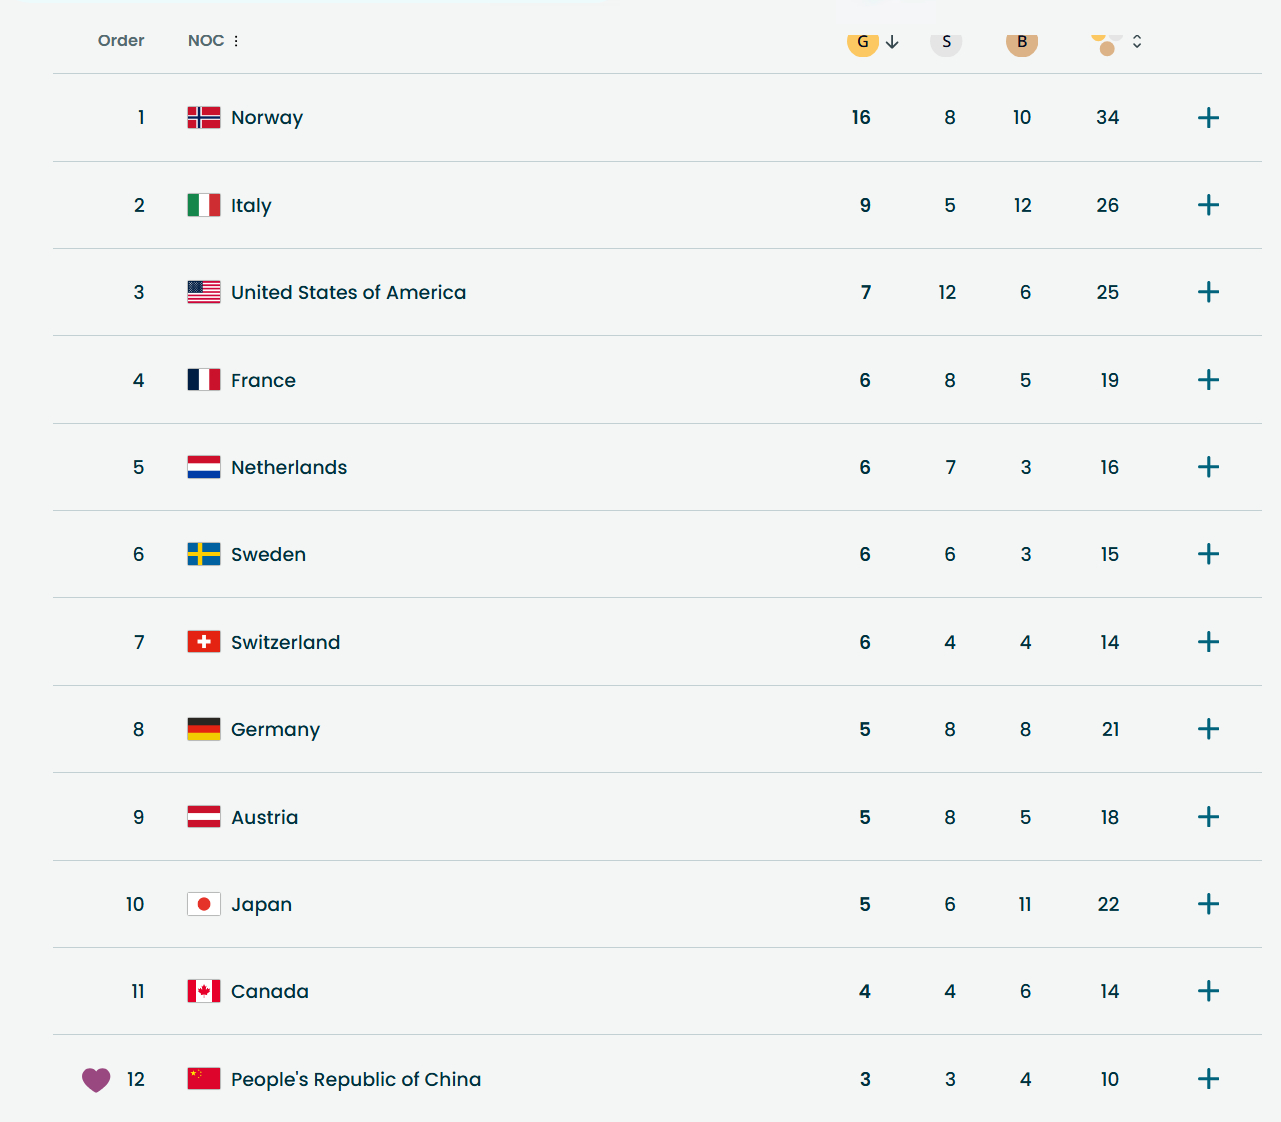Expand Norway medal details
This screenshot has height=1122, width=1281.
coord(1208,118)
